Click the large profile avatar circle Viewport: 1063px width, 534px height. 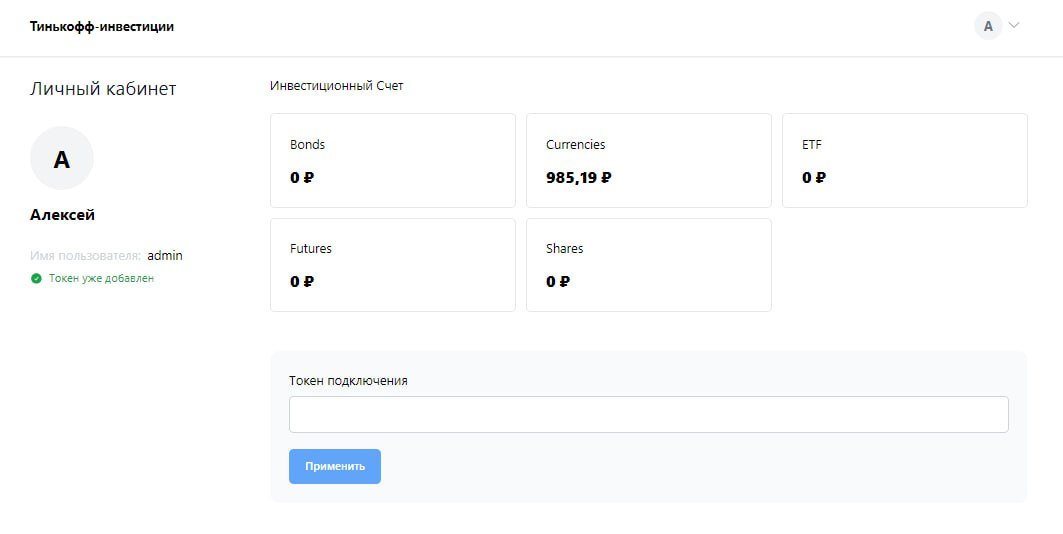tap(62, 158)
